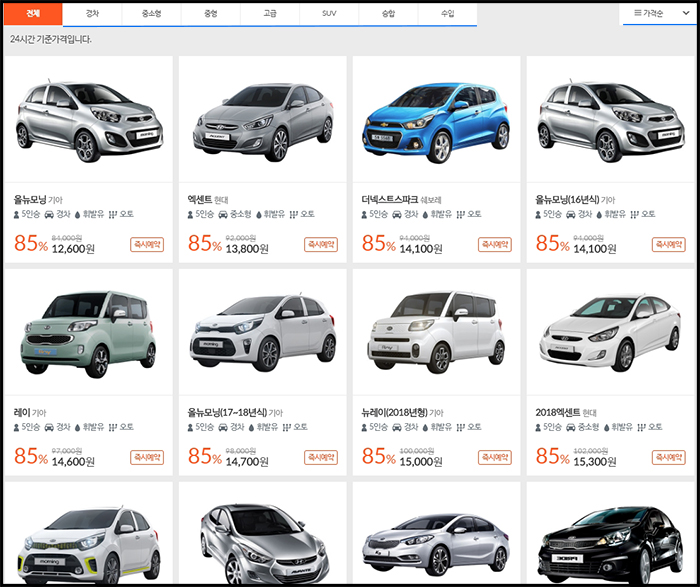Click the person icon on 레이 card
This screenshot has width=700, height=587.
click(x=17, y=428)
